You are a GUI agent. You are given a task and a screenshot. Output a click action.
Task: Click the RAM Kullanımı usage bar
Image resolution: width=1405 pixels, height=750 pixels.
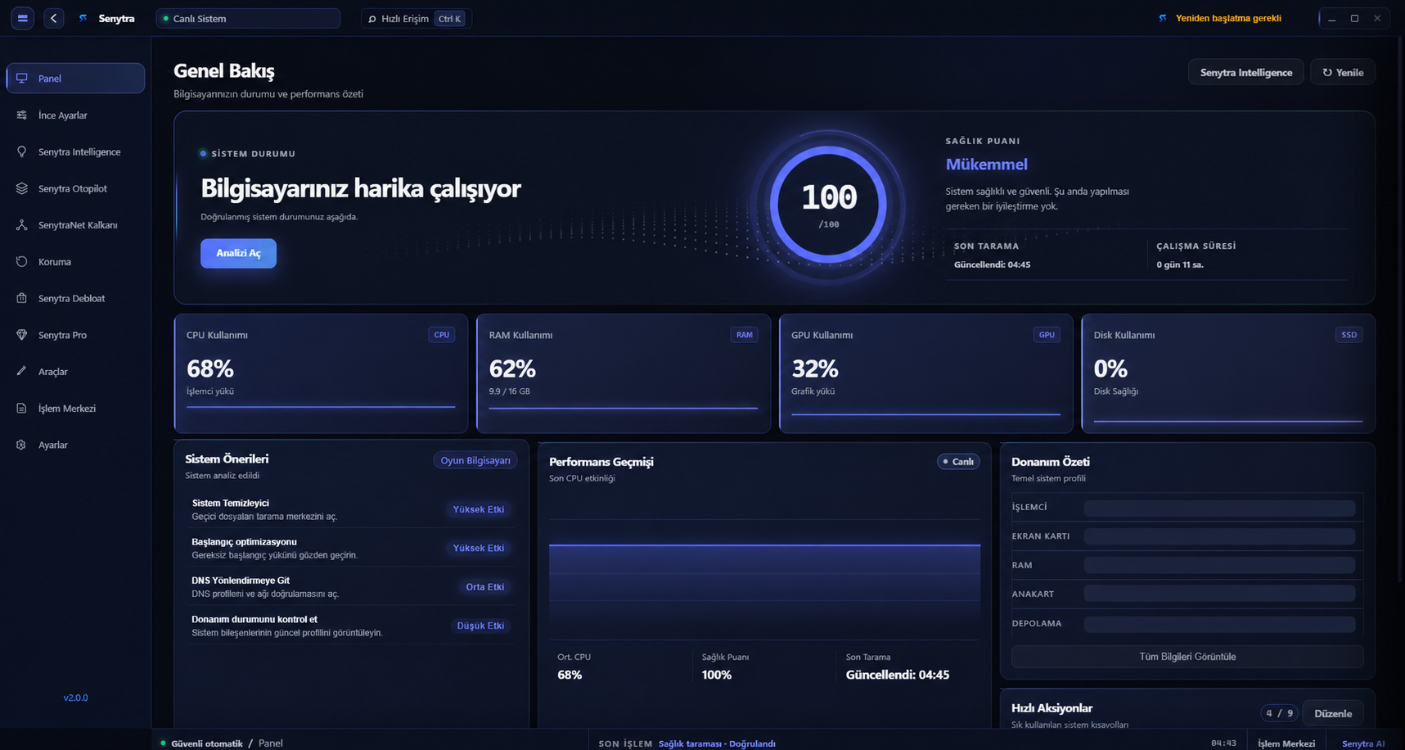pos(623,408)
